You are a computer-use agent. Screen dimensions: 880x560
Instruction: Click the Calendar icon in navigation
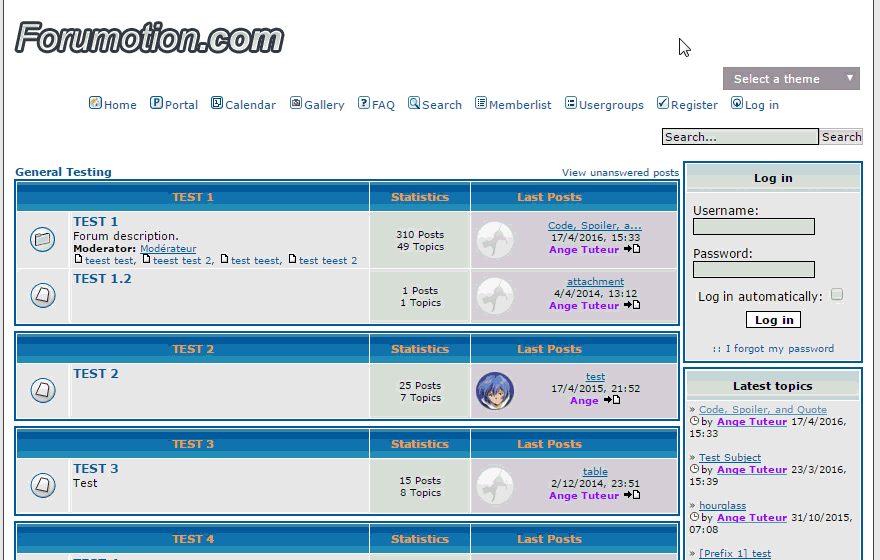click(x=217, y=103)
